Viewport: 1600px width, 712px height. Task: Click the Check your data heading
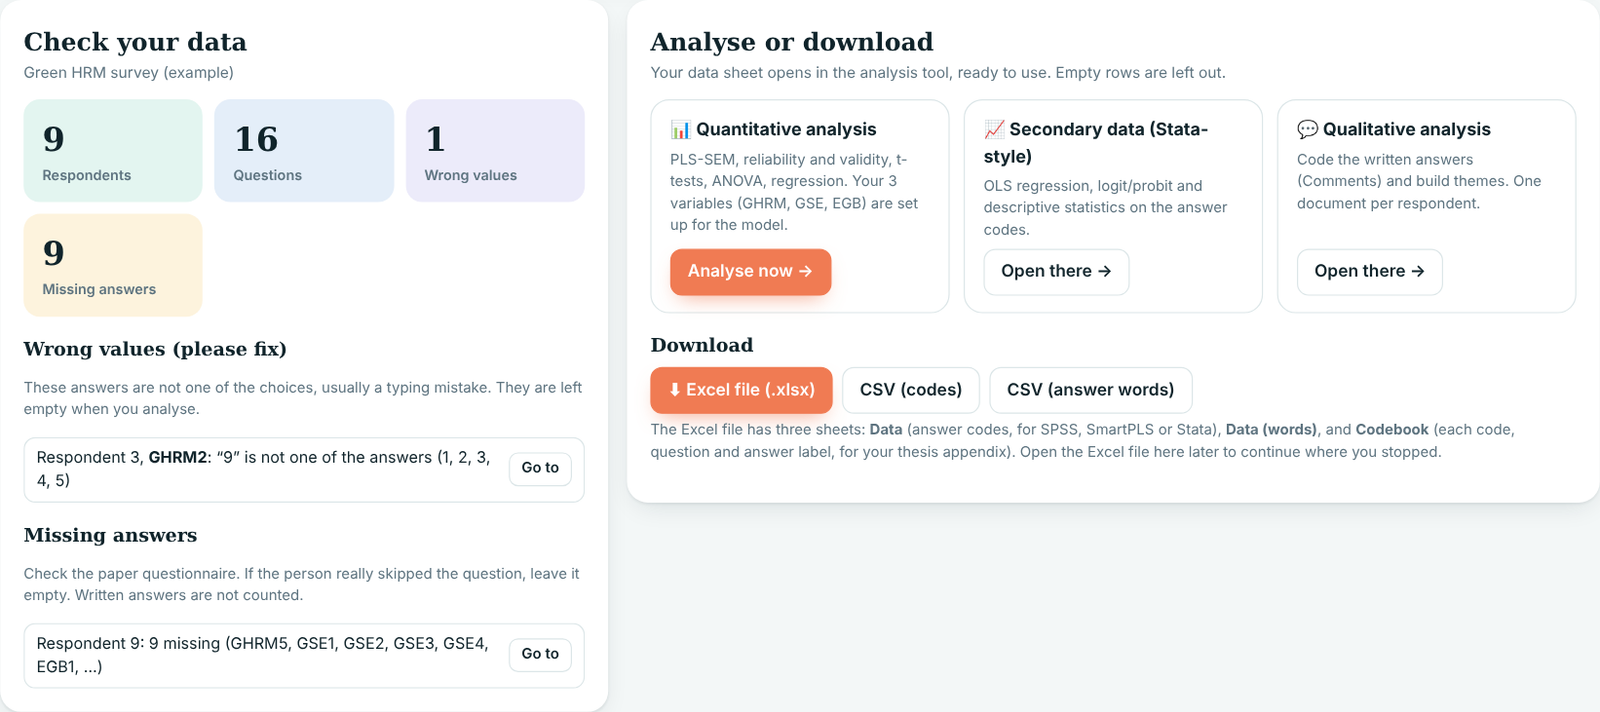(x=135, y=42)
